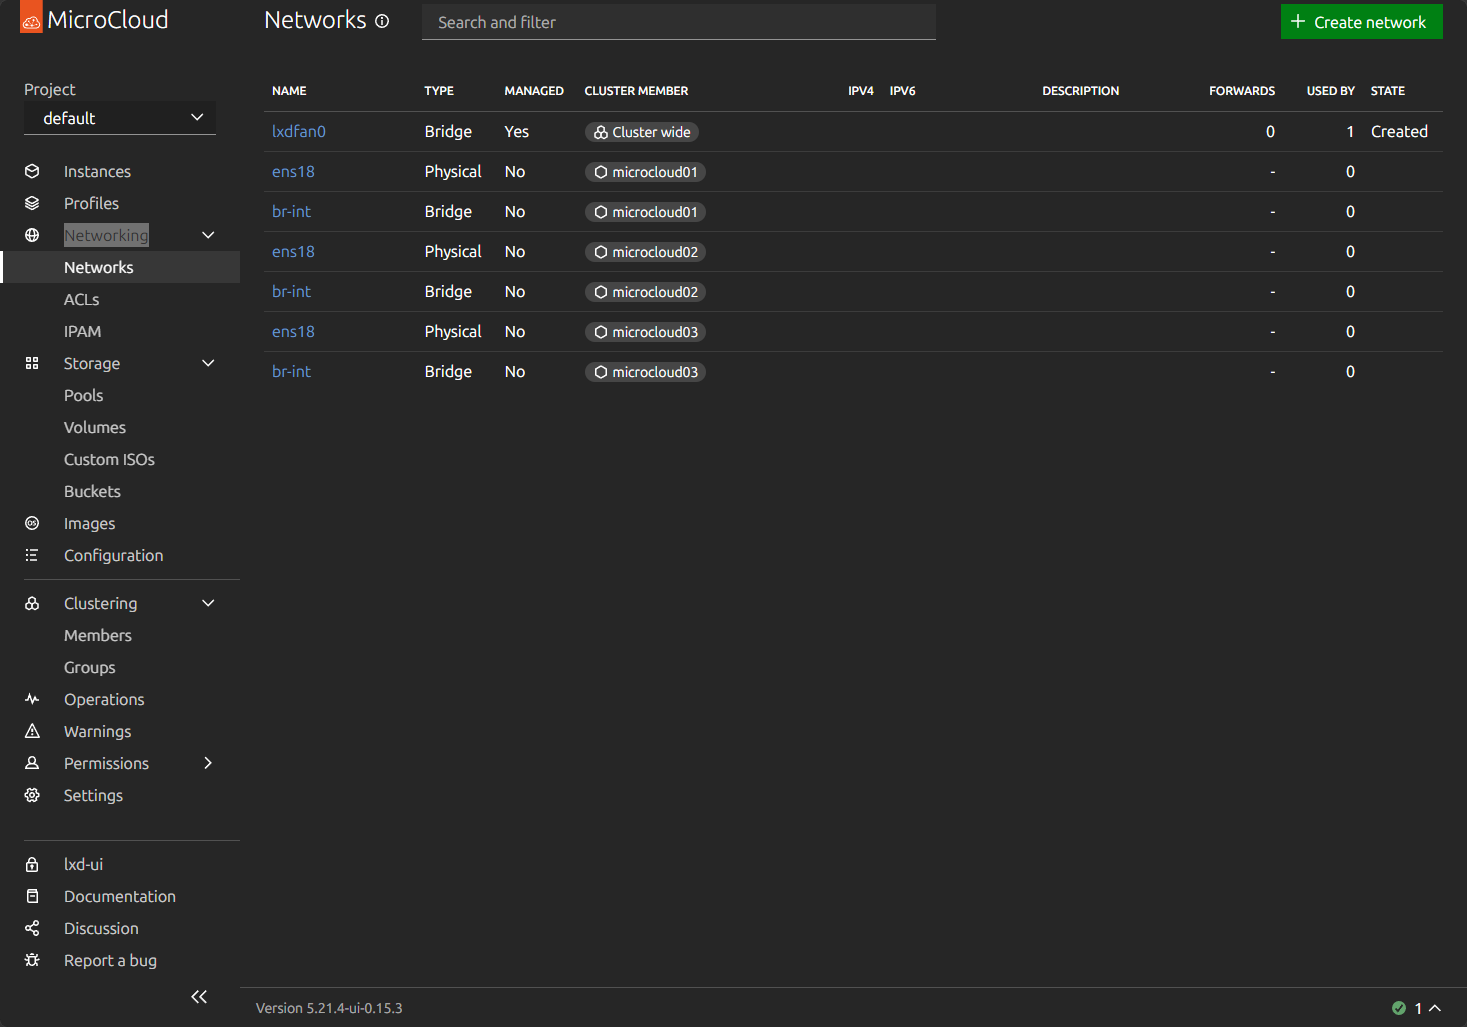
Task: Click the Networking globe icon
Action: point(32,235)
